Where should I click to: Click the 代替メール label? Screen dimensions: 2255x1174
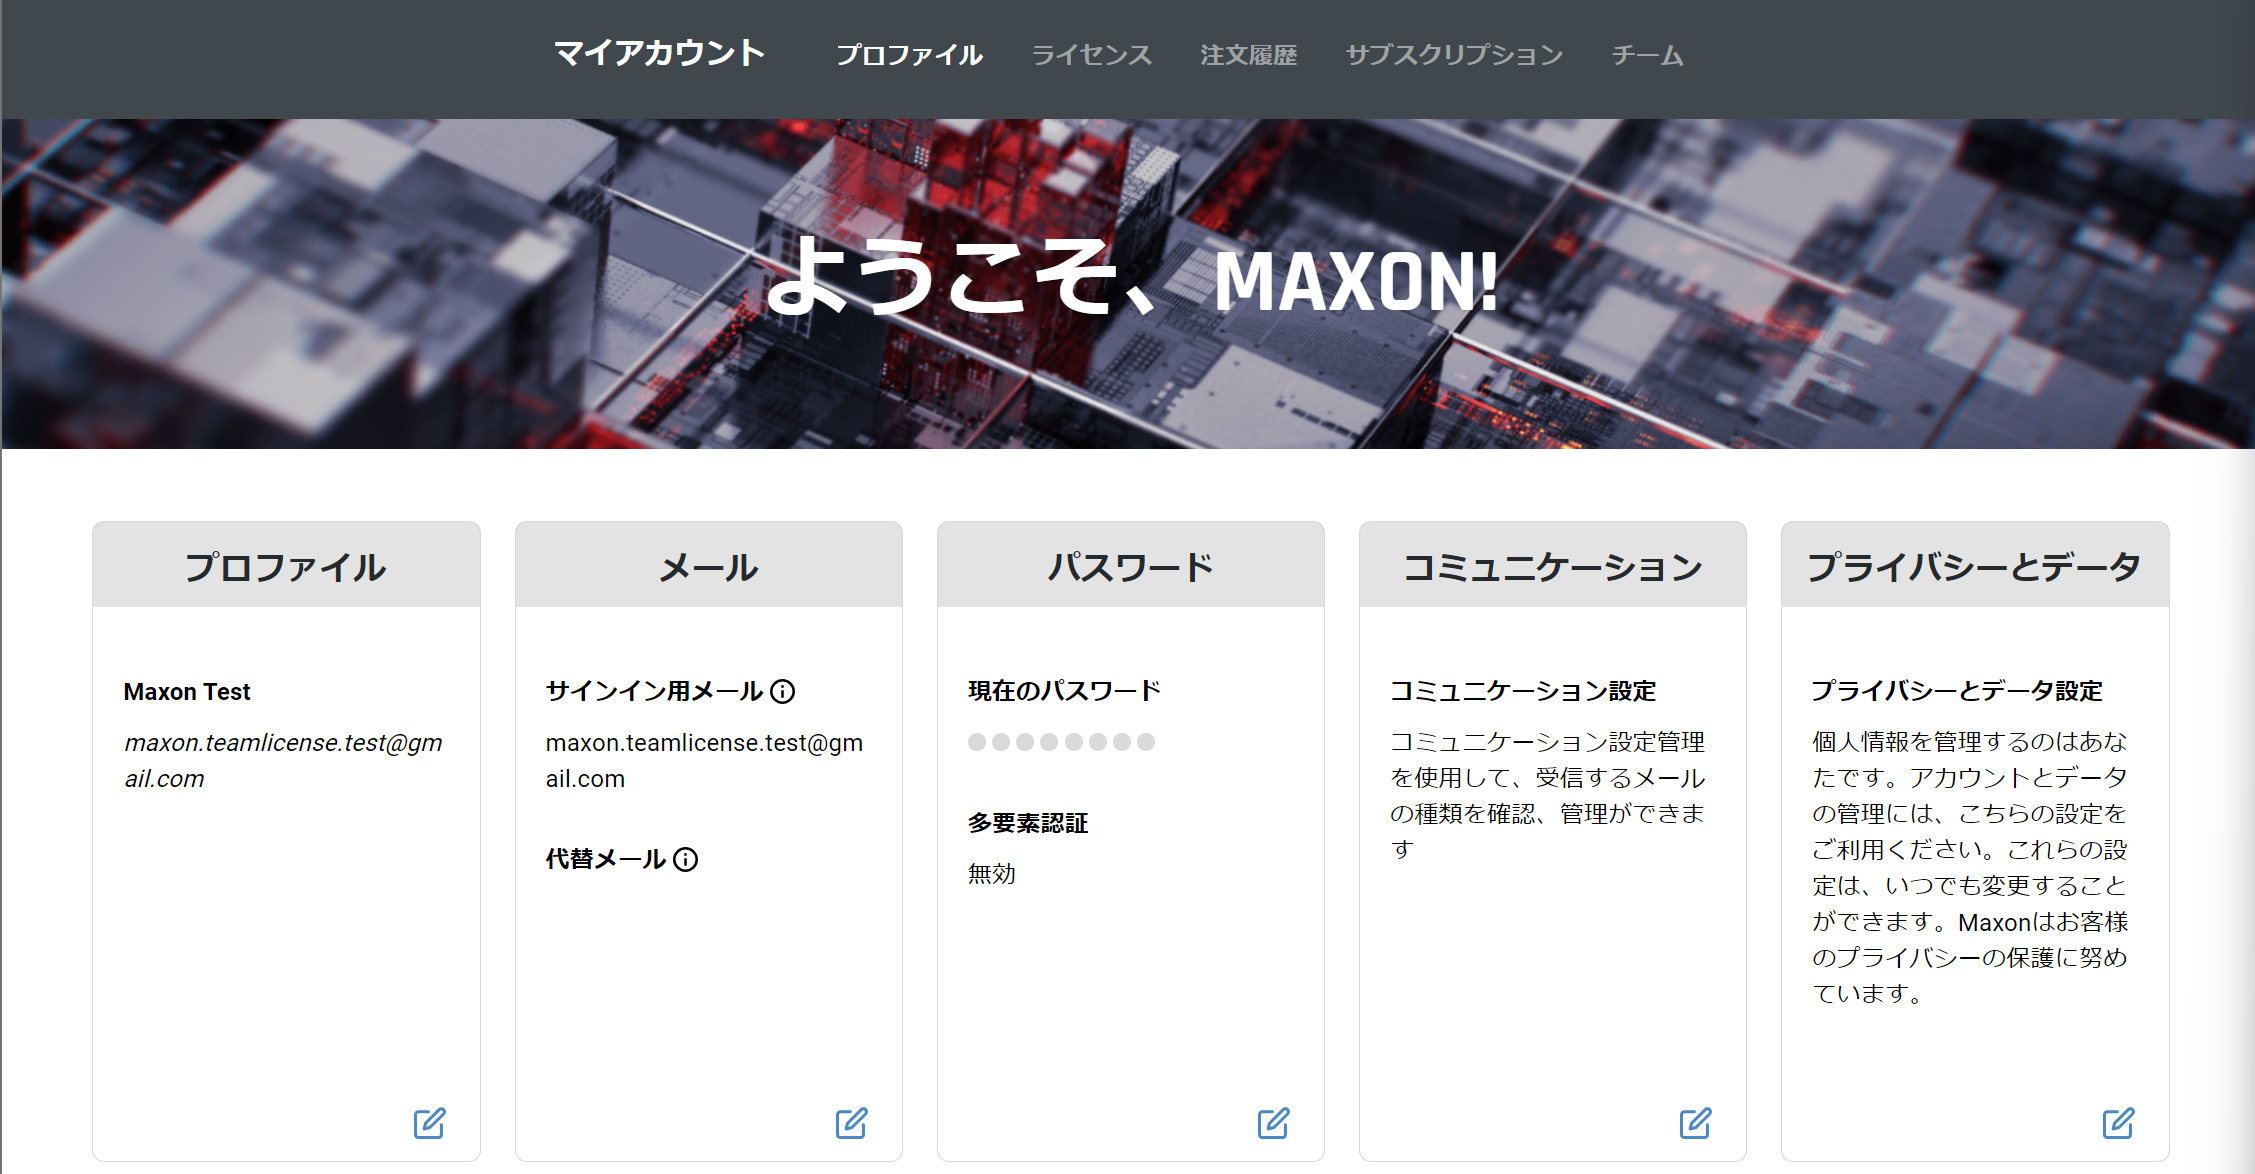pos(606,859)
